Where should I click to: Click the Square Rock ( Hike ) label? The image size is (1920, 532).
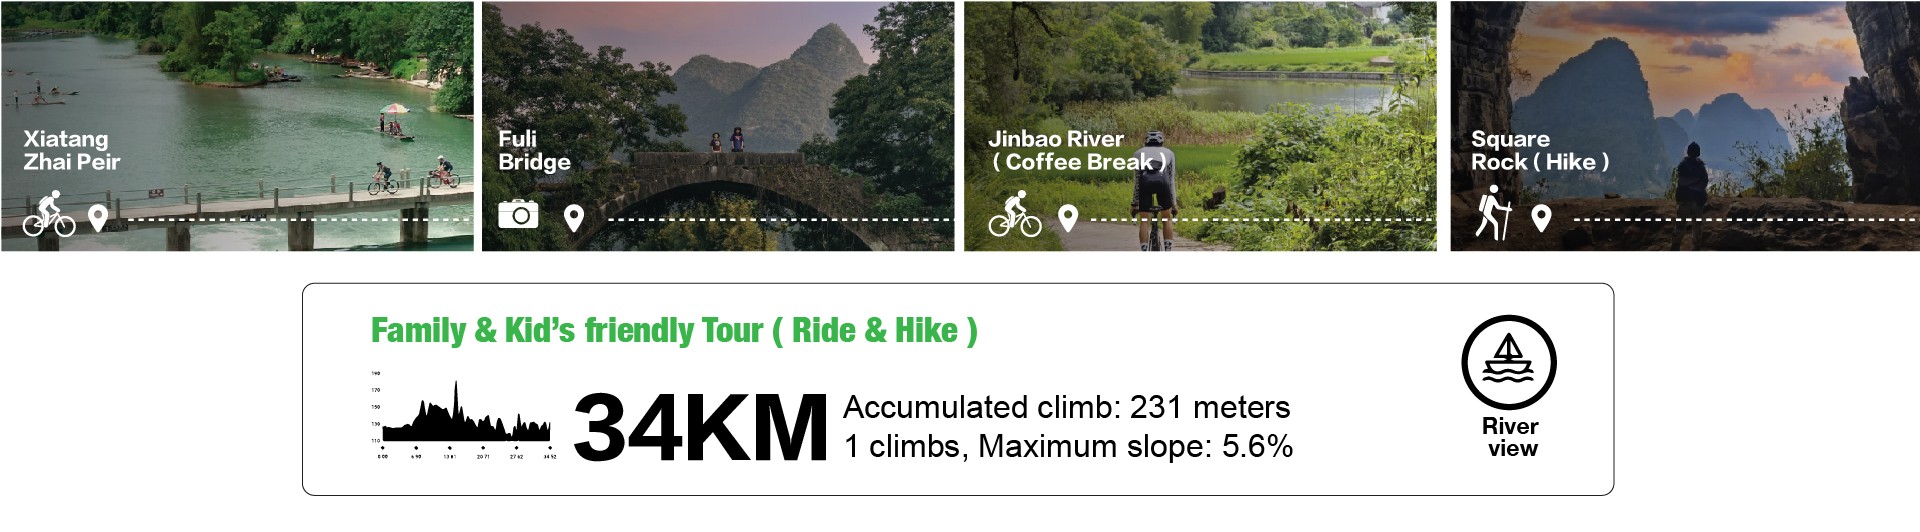1540,150
